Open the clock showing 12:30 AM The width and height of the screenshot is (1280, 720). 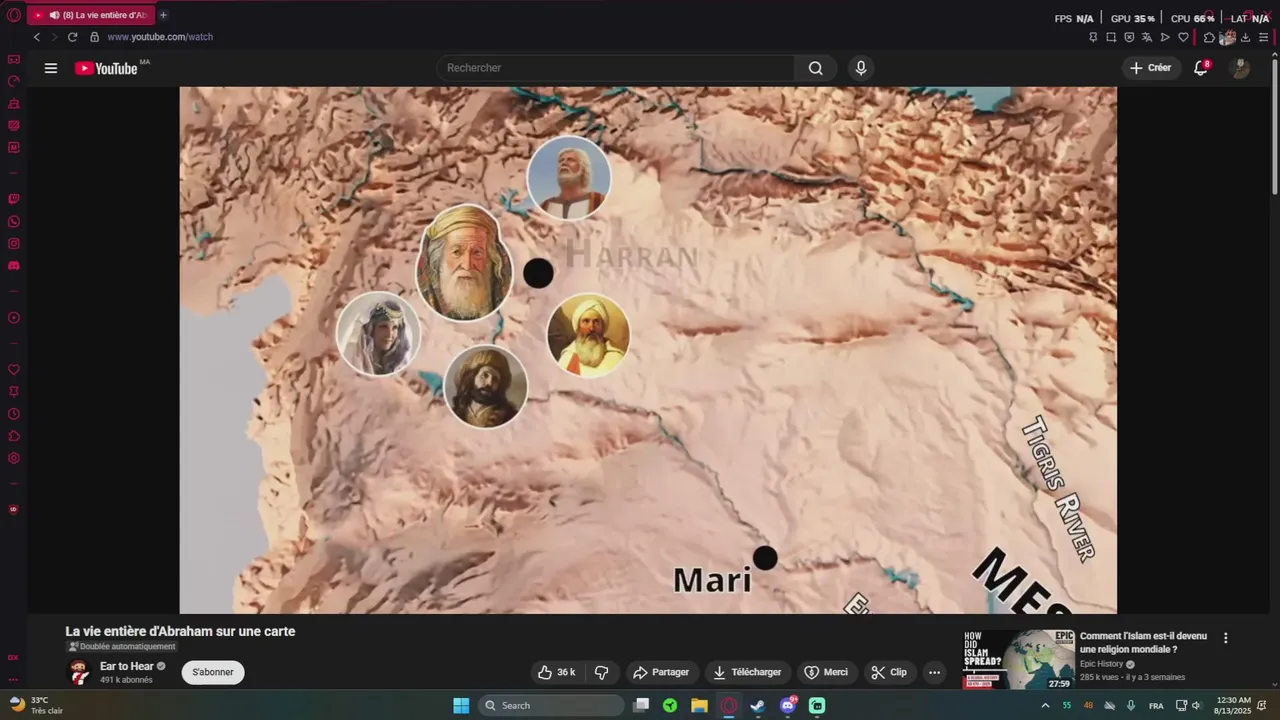click(1233, 705)
